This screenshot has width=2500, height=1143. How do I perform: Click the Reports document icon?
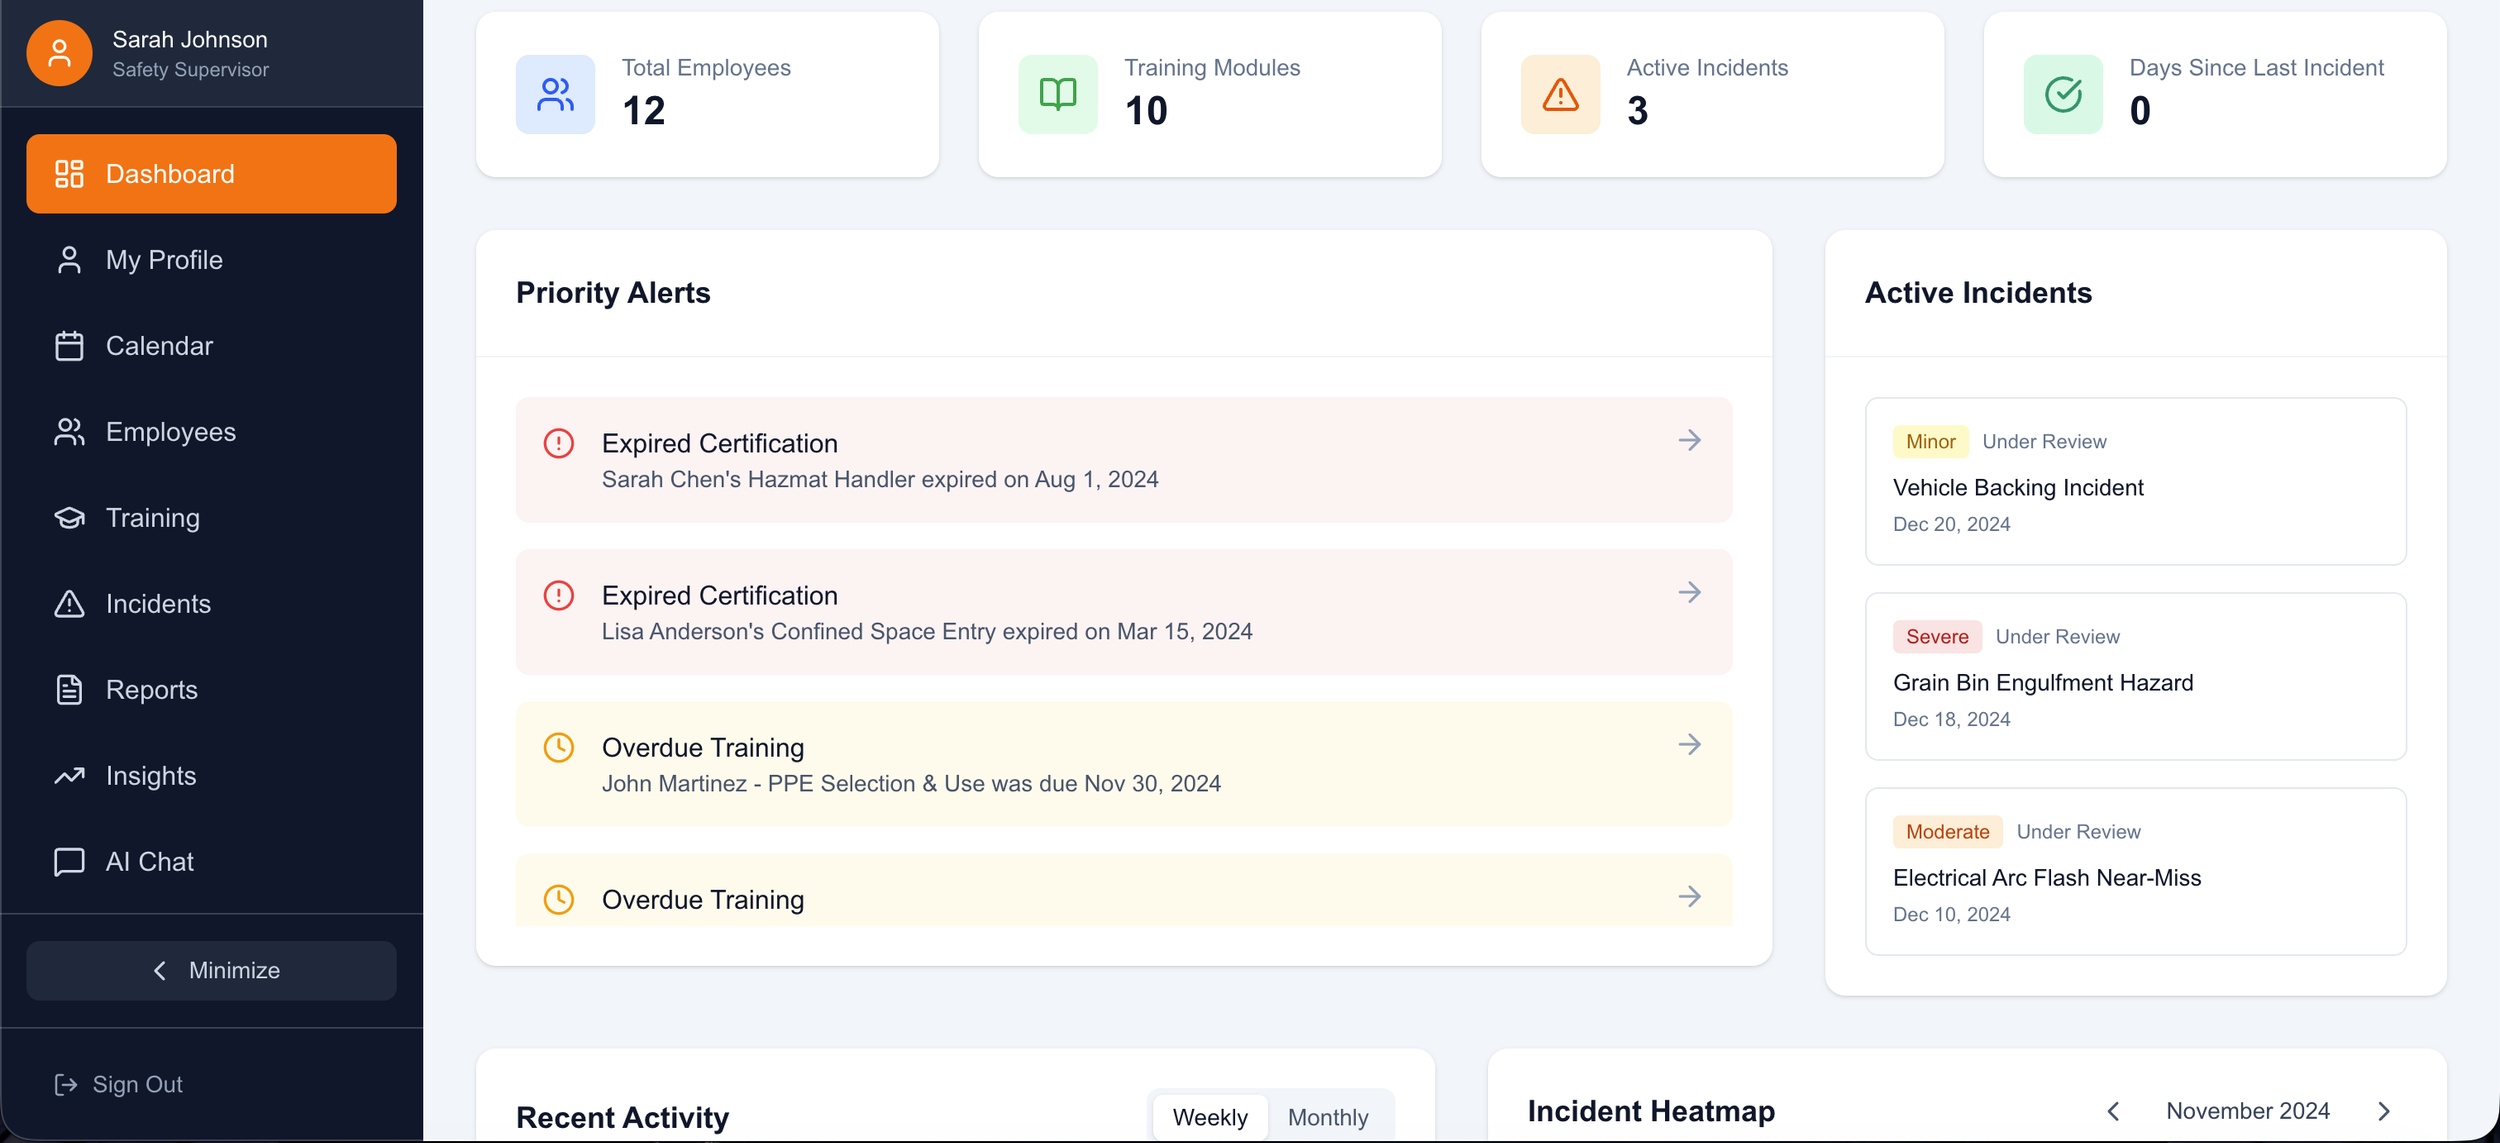click(69, 690)
